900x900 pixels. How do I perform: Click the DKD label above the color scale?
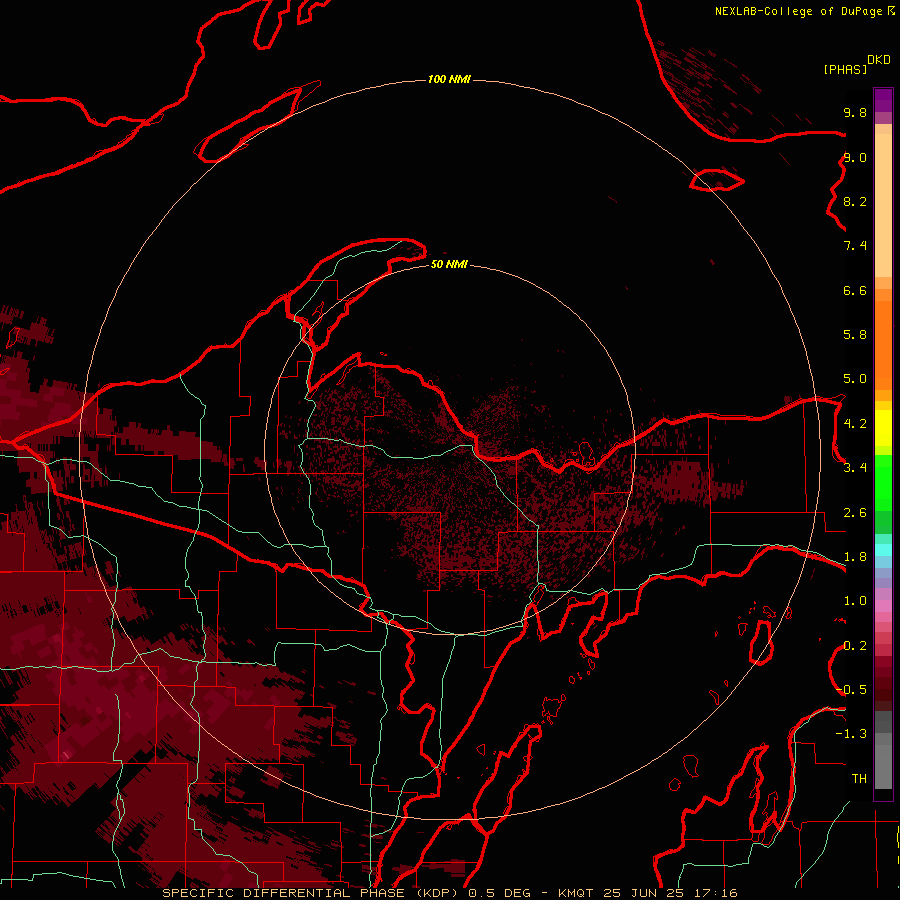879,60
